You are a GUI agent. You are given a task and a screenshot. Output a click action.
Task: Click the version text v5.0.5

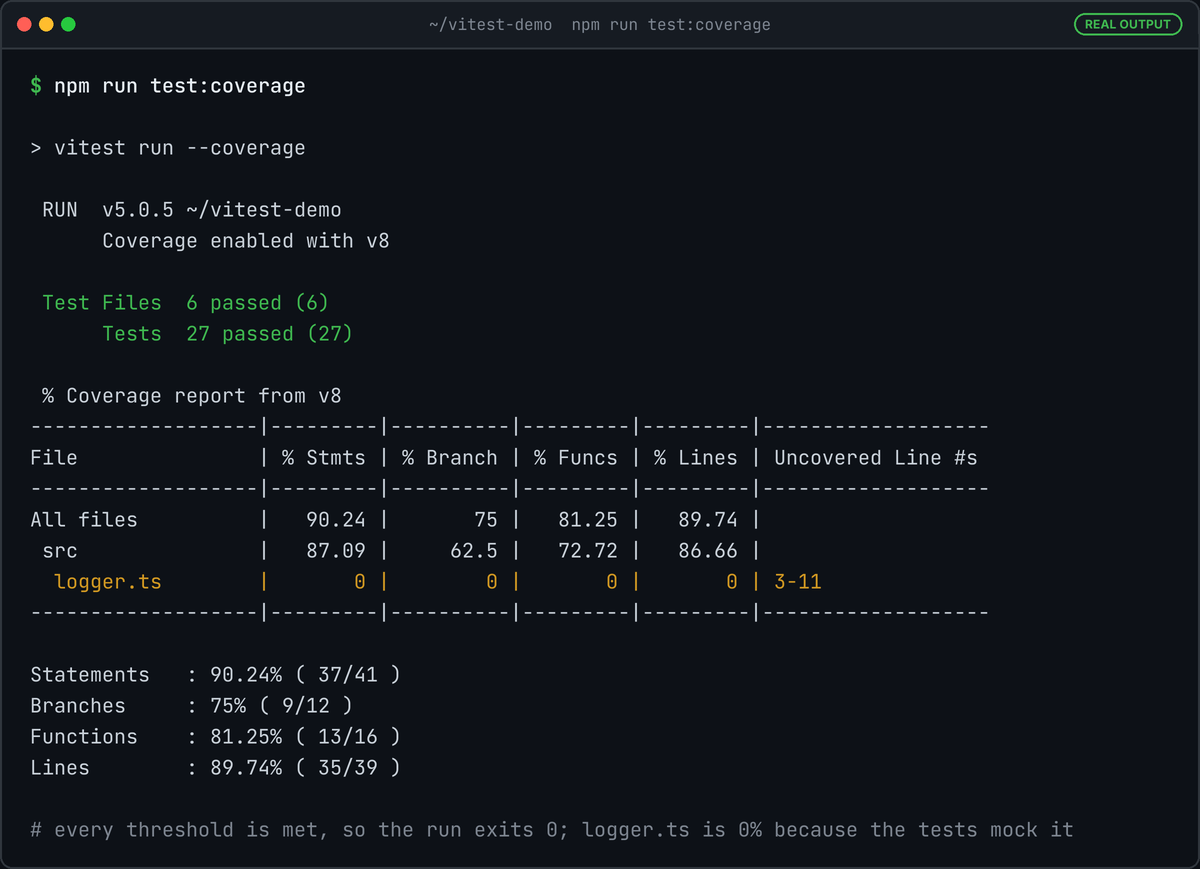coord(138,210)
